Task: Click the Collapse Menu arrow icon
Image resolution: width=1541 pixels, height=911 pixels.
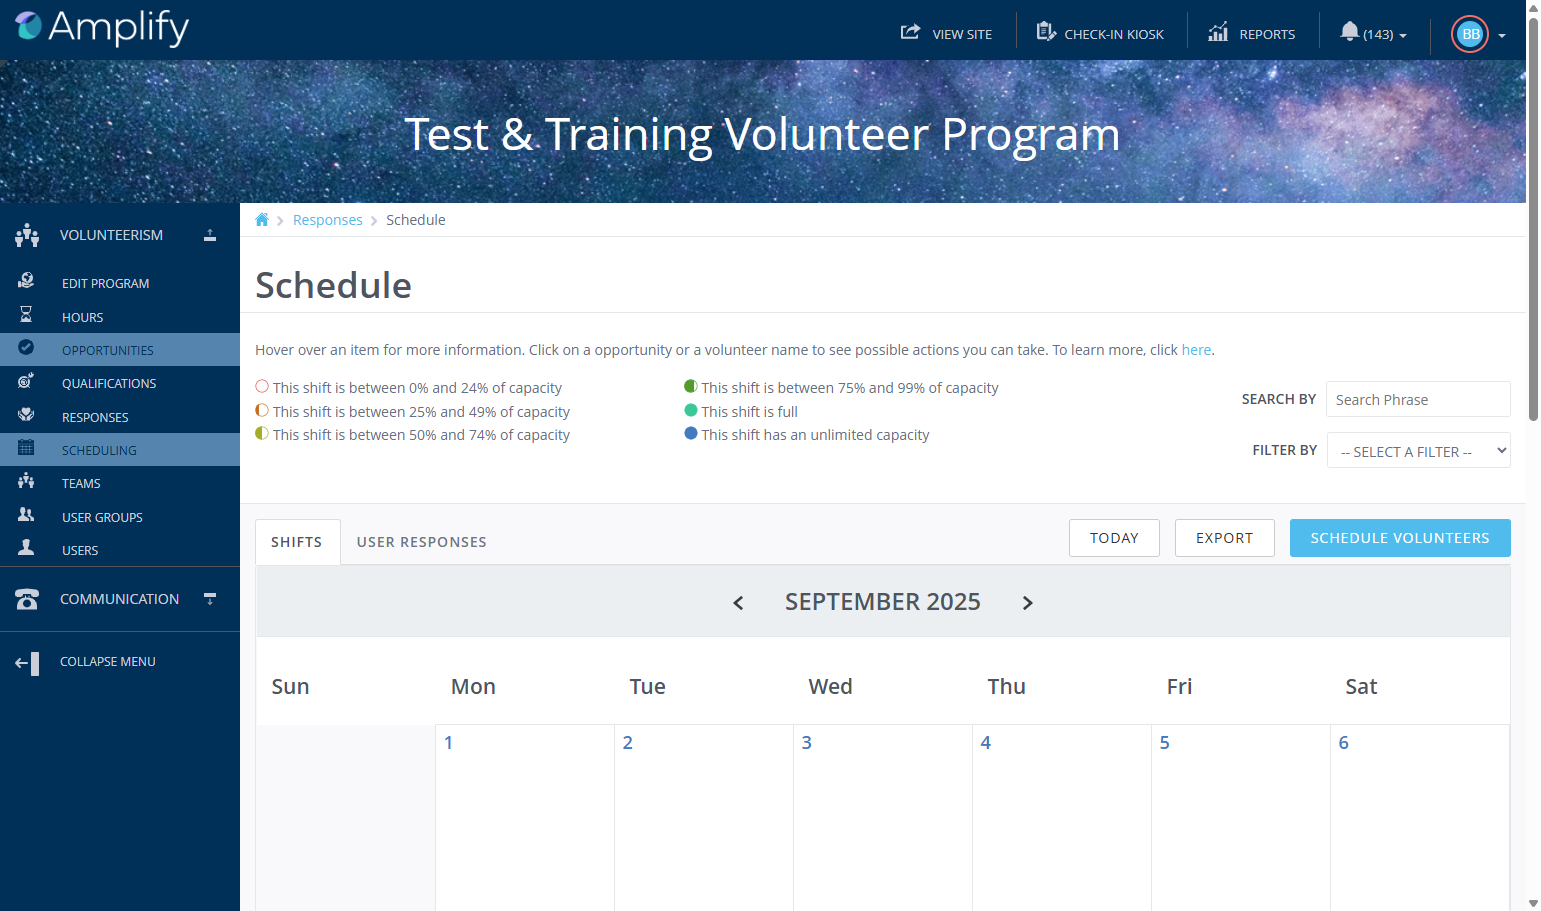Action: [27, 663]
